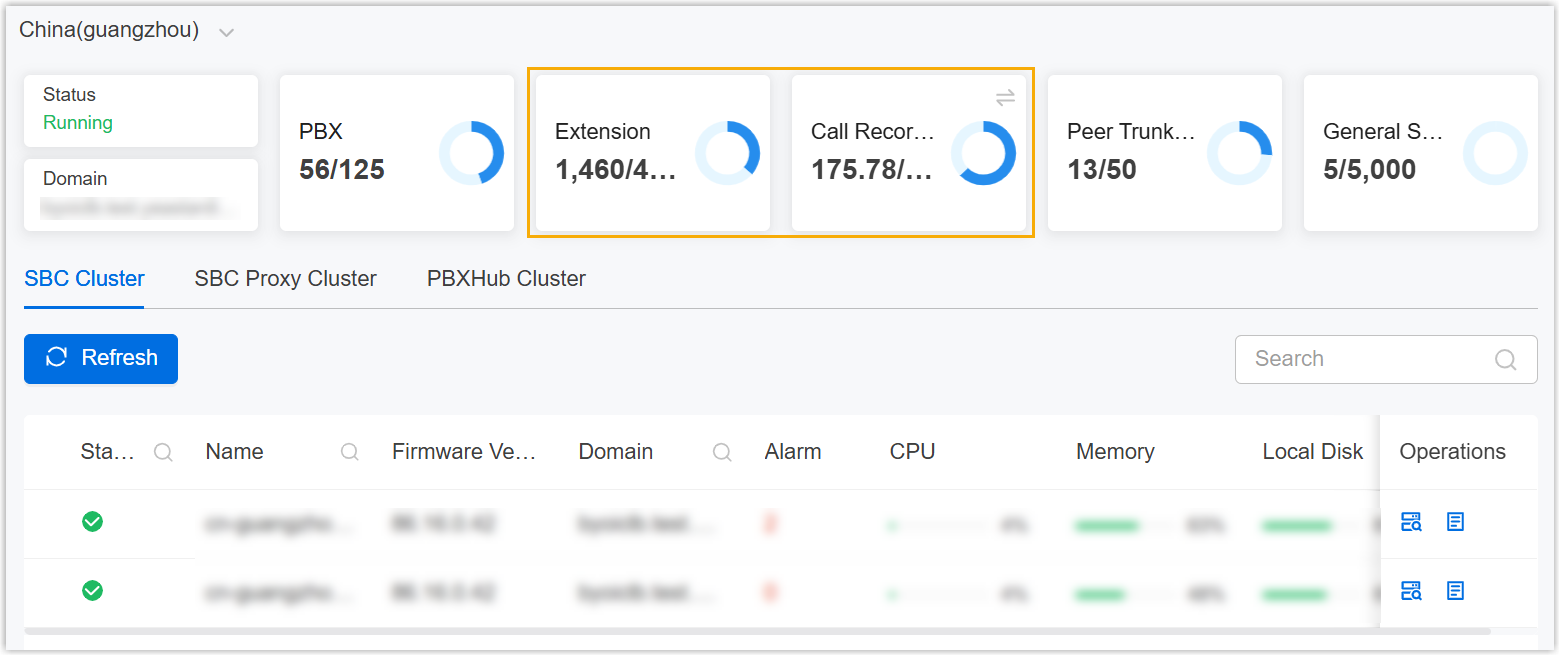Image resolution: width=1560 pixels, height=656 pixels.
Task: Click the search icon in Domain column header
Action: tap(722, 452)
